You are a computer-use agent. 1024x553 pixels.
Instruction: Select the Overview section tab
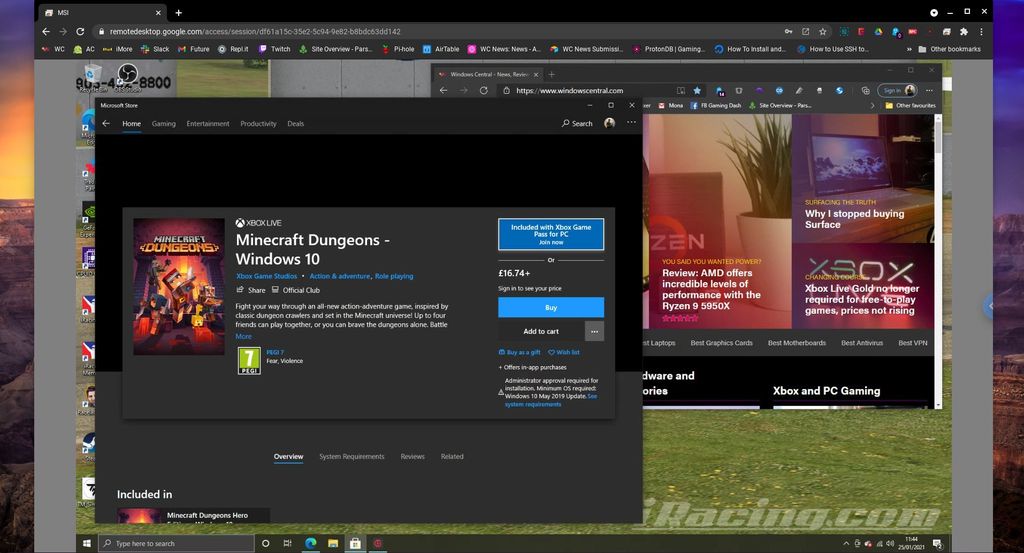(x=288, y=456)
